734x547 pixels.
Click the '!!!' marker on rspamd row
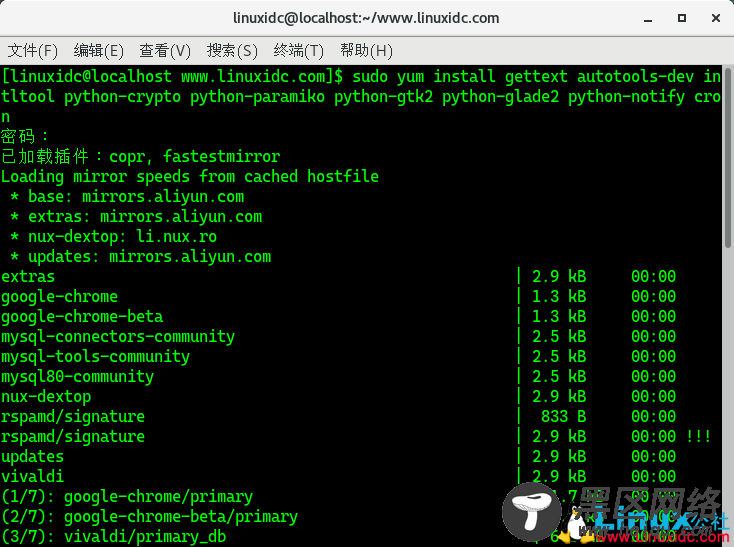(x=698, y=437)
